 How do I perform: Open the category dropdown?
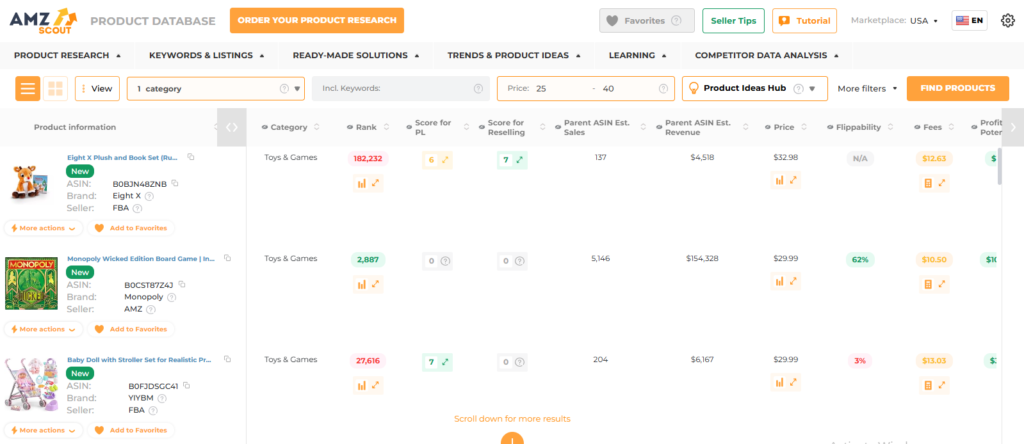(216, 88)
